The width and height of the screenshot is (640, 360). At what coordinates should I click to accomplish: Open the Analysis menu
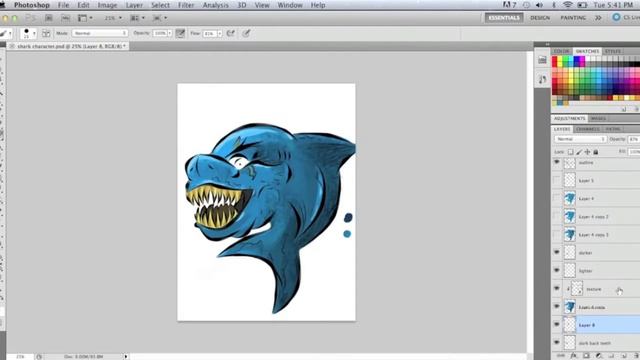pos(216,5)
